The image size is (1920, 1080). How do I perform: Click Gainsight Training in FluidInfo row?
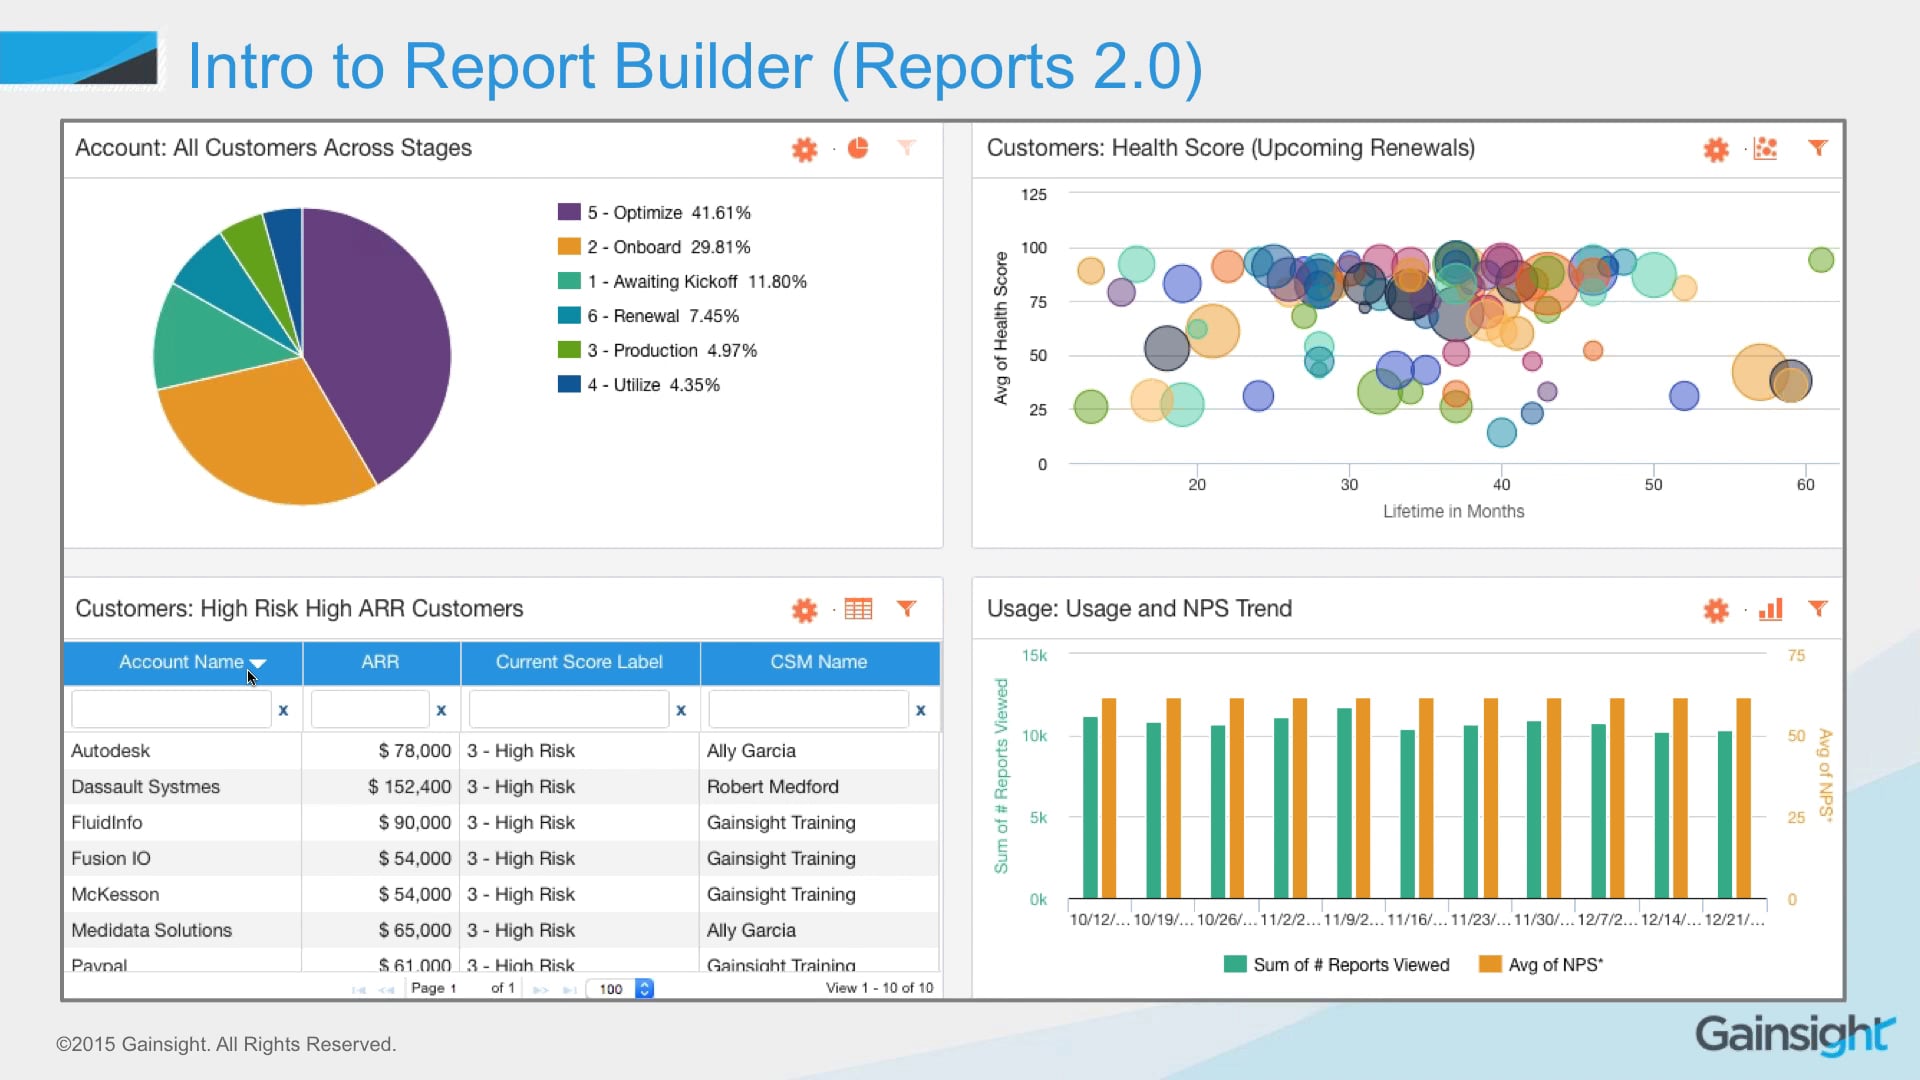782,823
